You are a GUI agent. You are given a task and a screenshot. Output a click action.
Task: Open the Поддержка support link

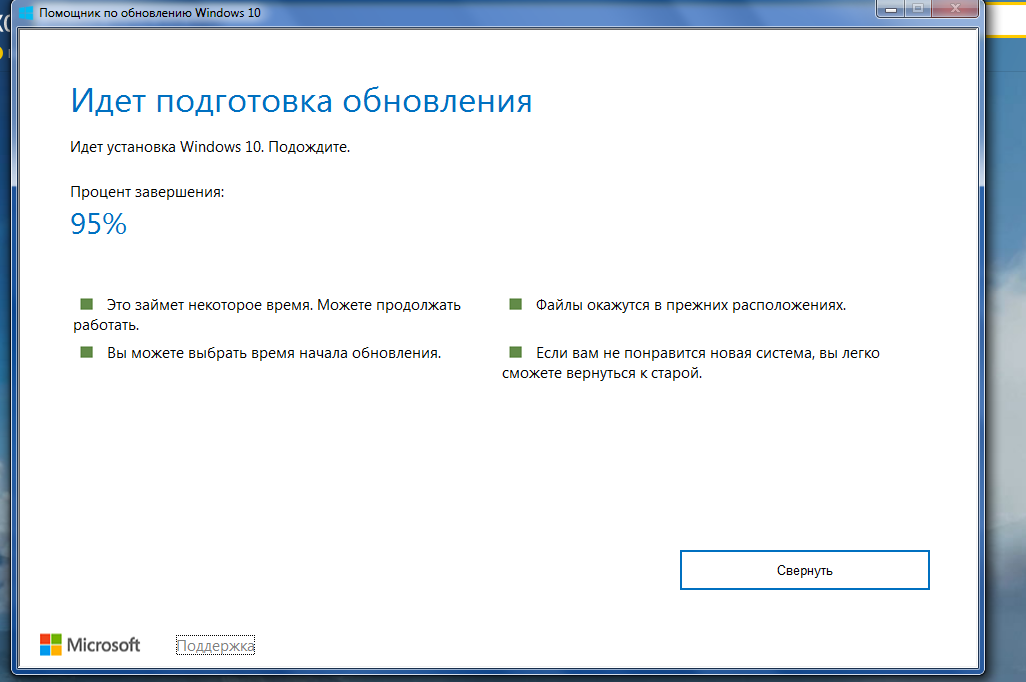point(215,645)
